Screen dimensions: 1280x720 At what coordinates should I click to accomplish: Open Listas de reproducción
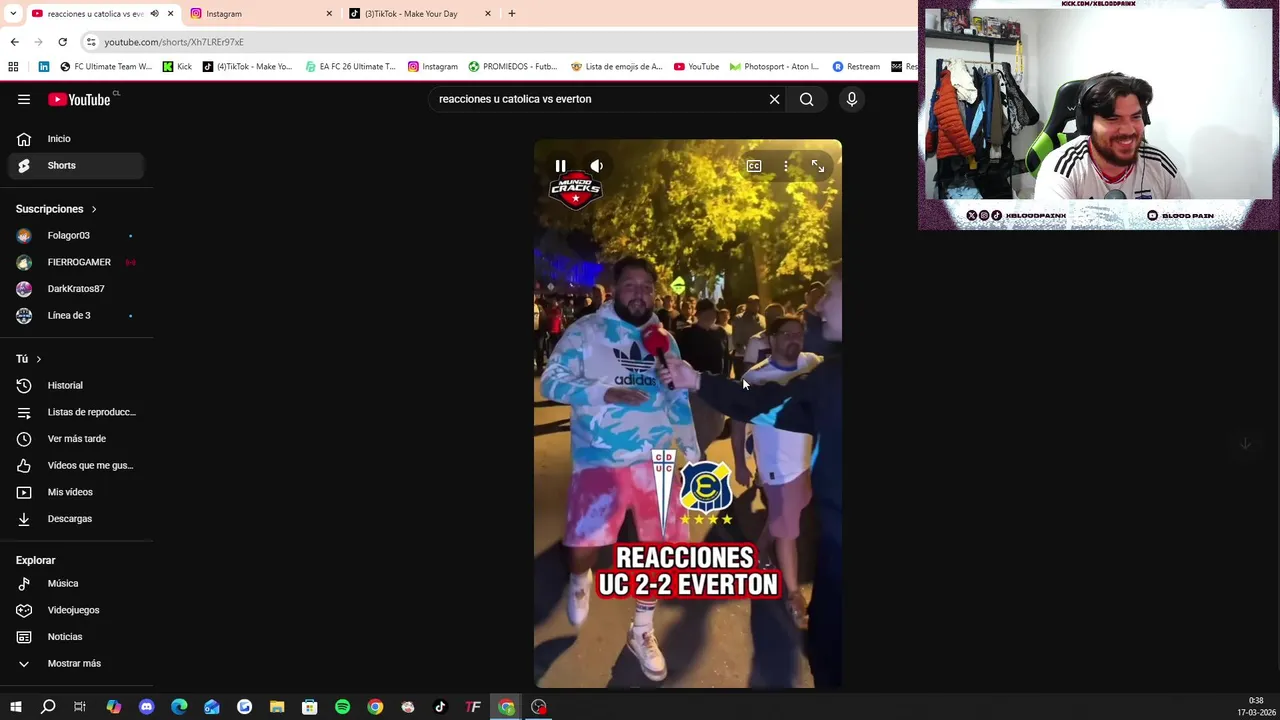(77, 412)
